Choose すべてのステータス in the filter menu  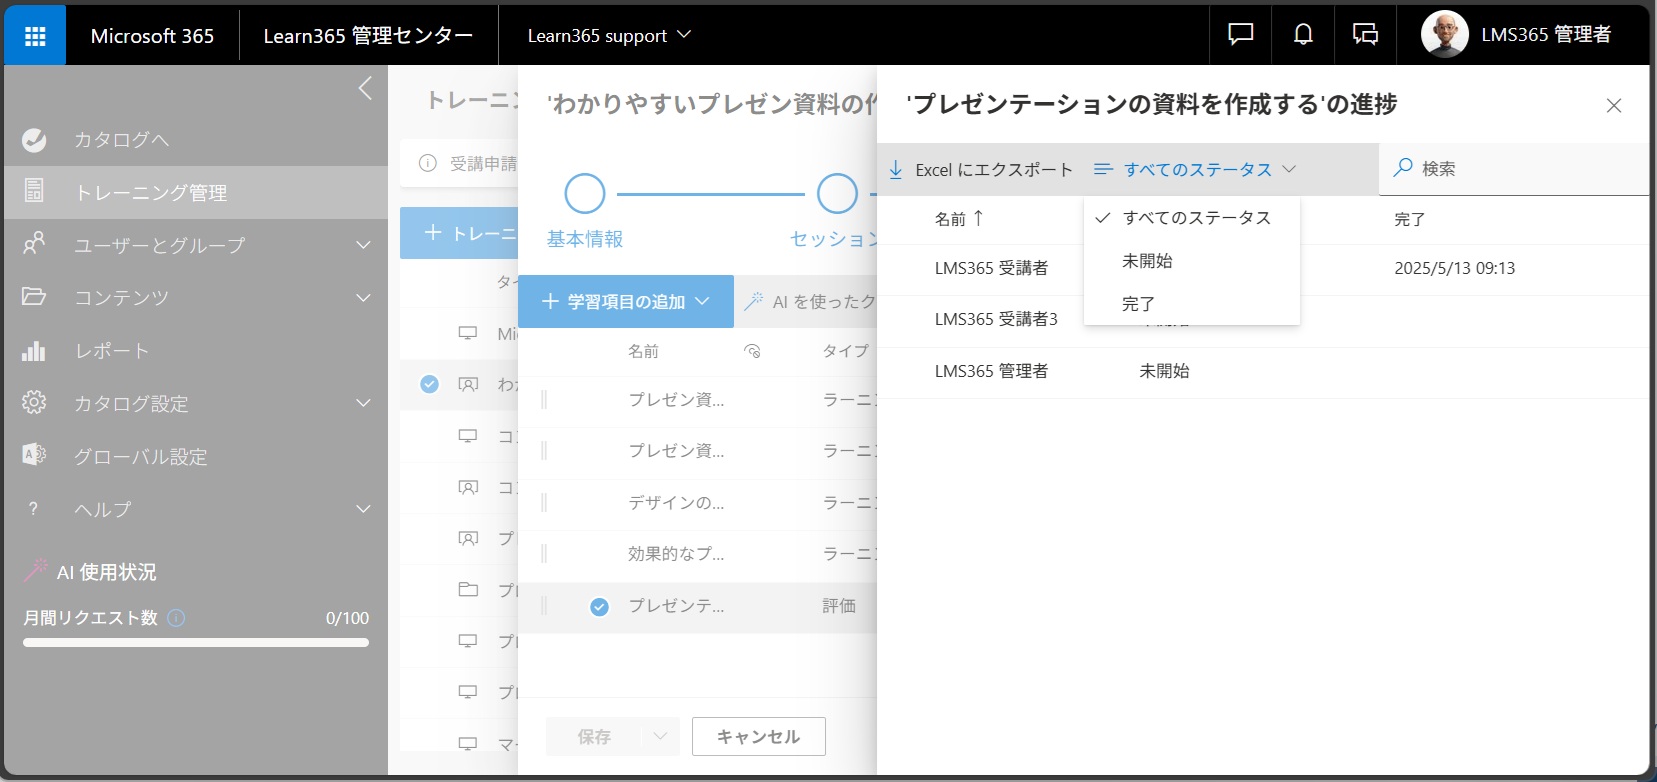pos(1192,218)
